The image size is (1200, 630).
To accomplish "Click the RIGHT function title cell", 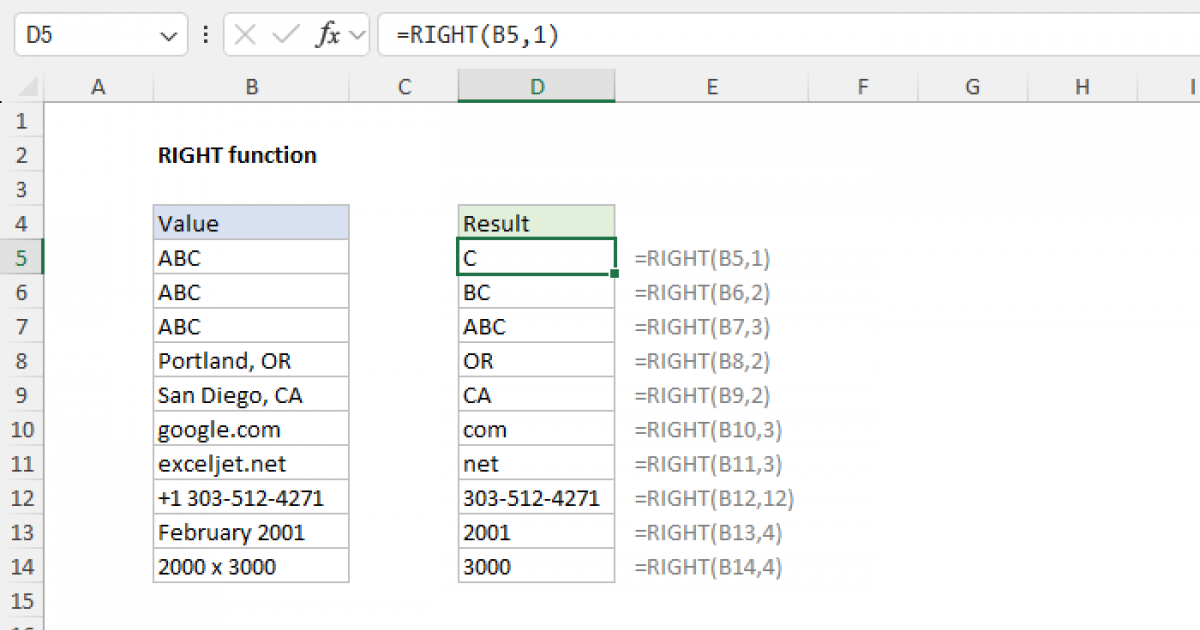I will click(238, 155).
